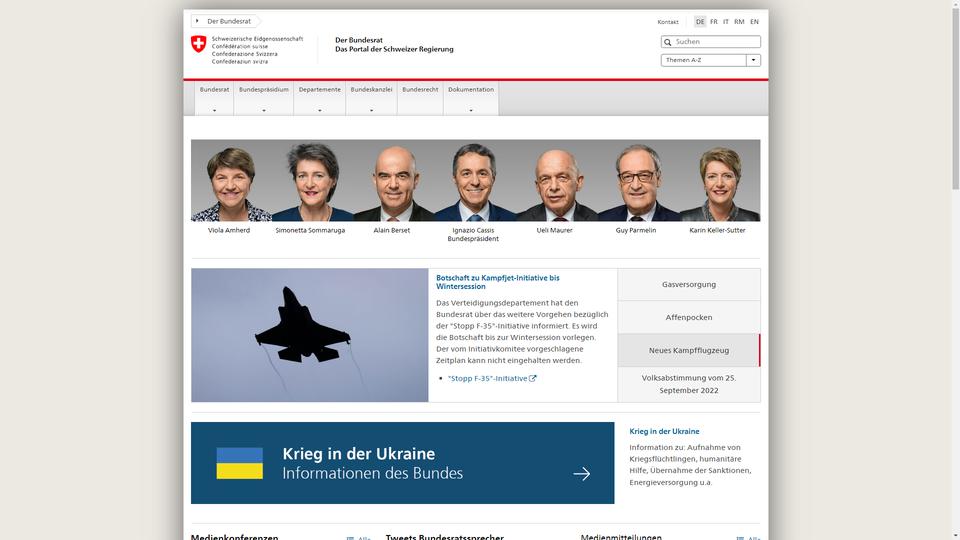Screen dimensions: 960x540
Task: Click Simonetta Sommaruga's portrait
Action: (x=313, y=182)
